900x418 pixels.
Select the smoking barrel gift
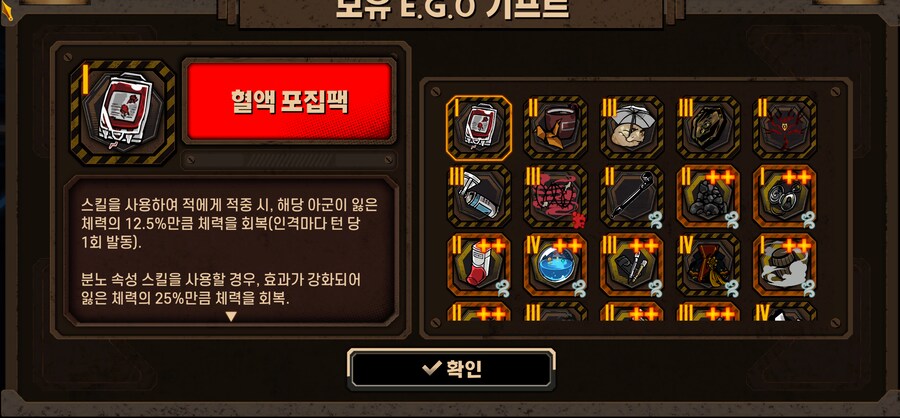(x=784, y=265)
